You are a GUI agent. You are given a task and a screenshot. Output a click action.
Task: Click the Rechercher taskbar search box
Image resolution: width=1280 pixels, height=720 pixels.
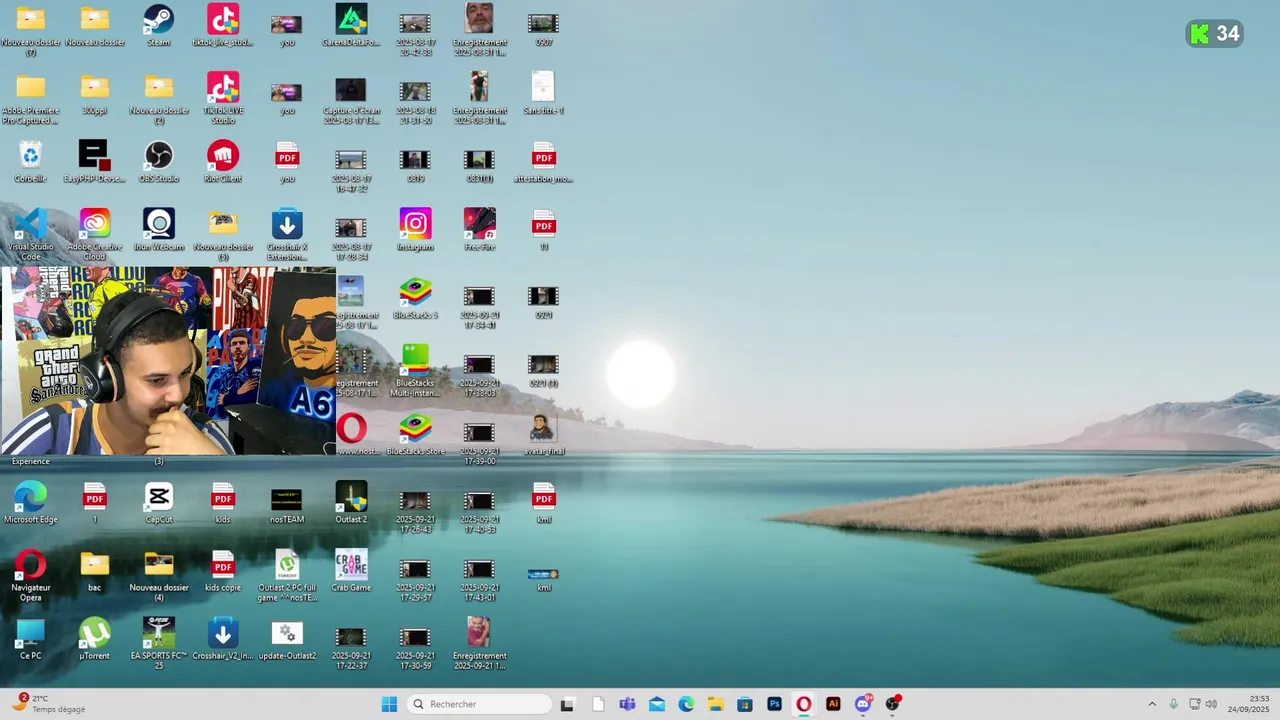479,704
